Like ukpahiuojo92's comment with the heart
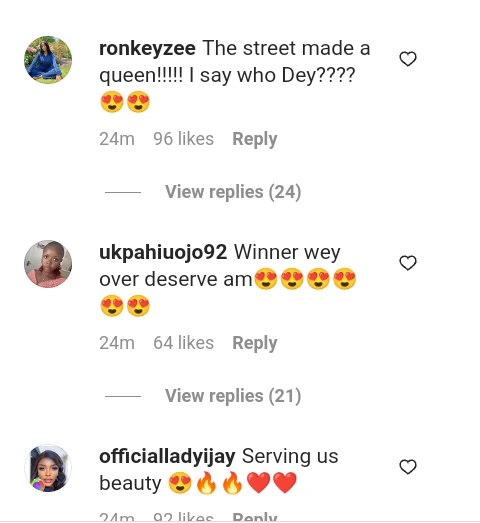 [x=408, y=263]
